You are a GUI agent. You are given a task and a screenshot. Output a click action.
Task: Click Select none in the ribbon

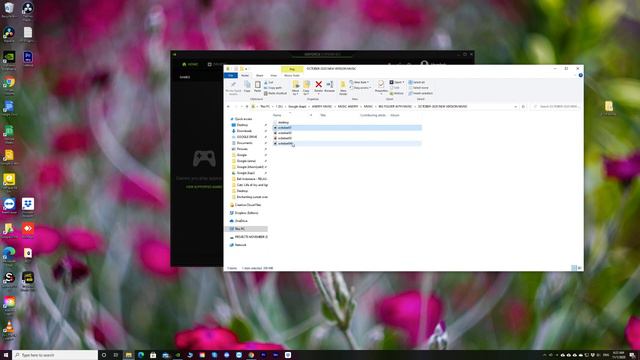(x=418, y=88)
